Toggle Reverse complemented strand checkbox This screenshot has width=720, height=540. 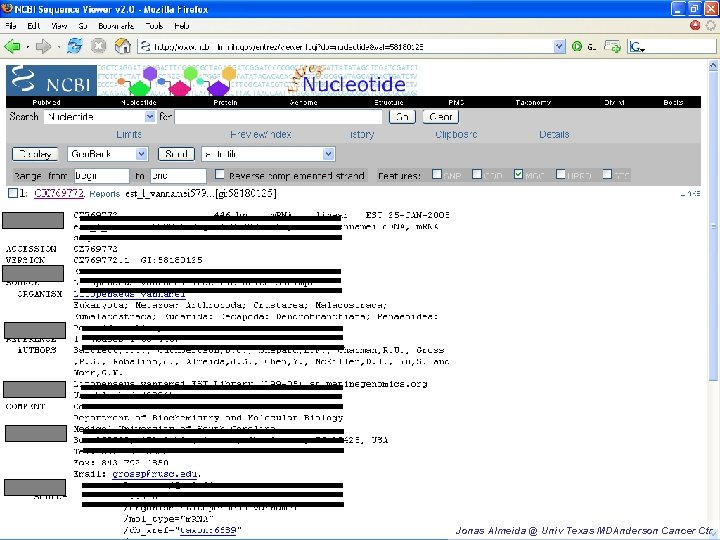tap(220, 174)
